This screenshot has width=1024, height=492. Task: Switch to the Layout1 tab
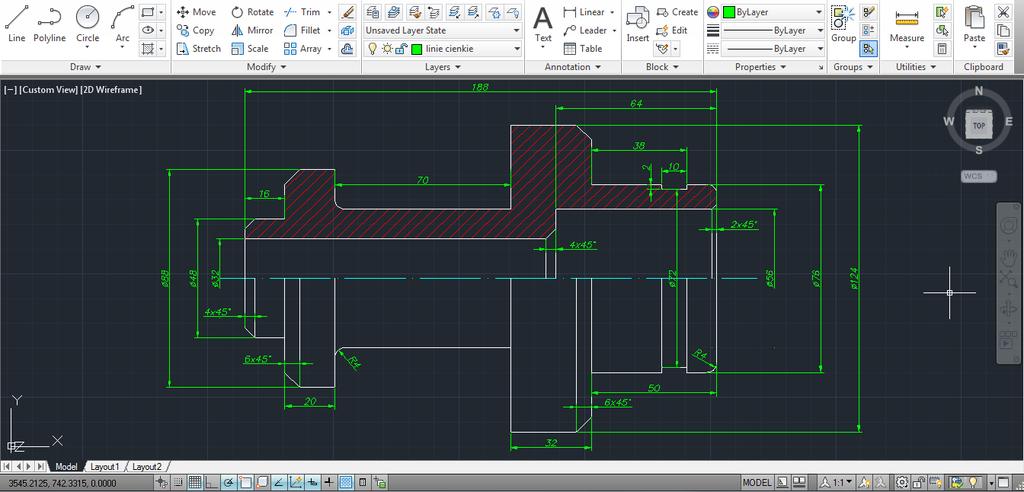(104, 467)
